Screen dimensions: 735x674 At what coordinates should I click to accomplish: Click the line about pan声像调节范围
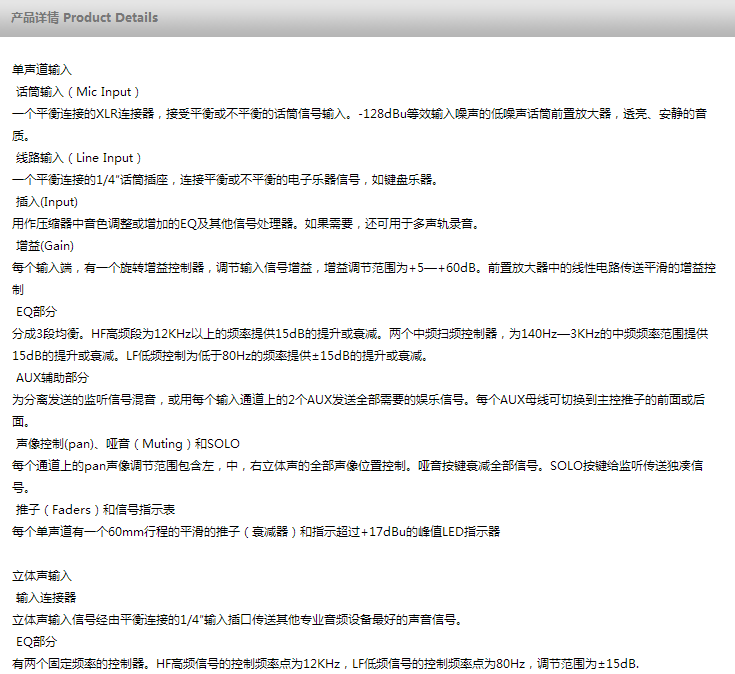click(358, 466)
